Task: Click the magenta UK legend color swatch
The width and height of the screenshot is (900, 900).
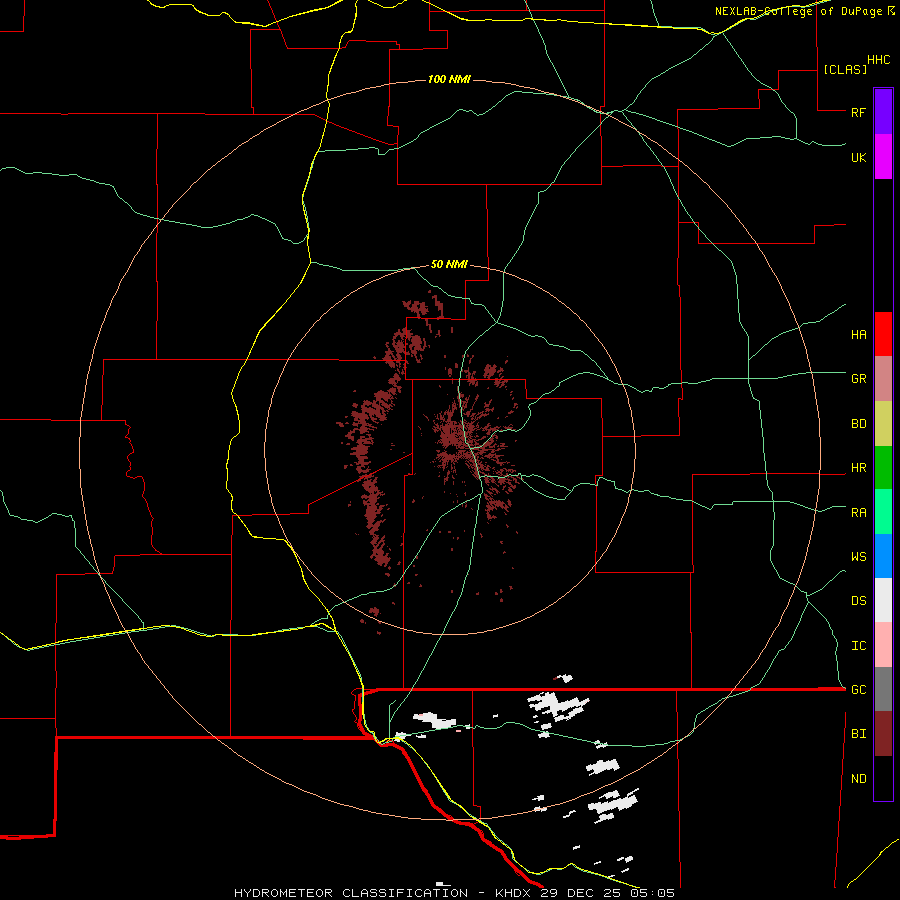Action: [883, 157]
